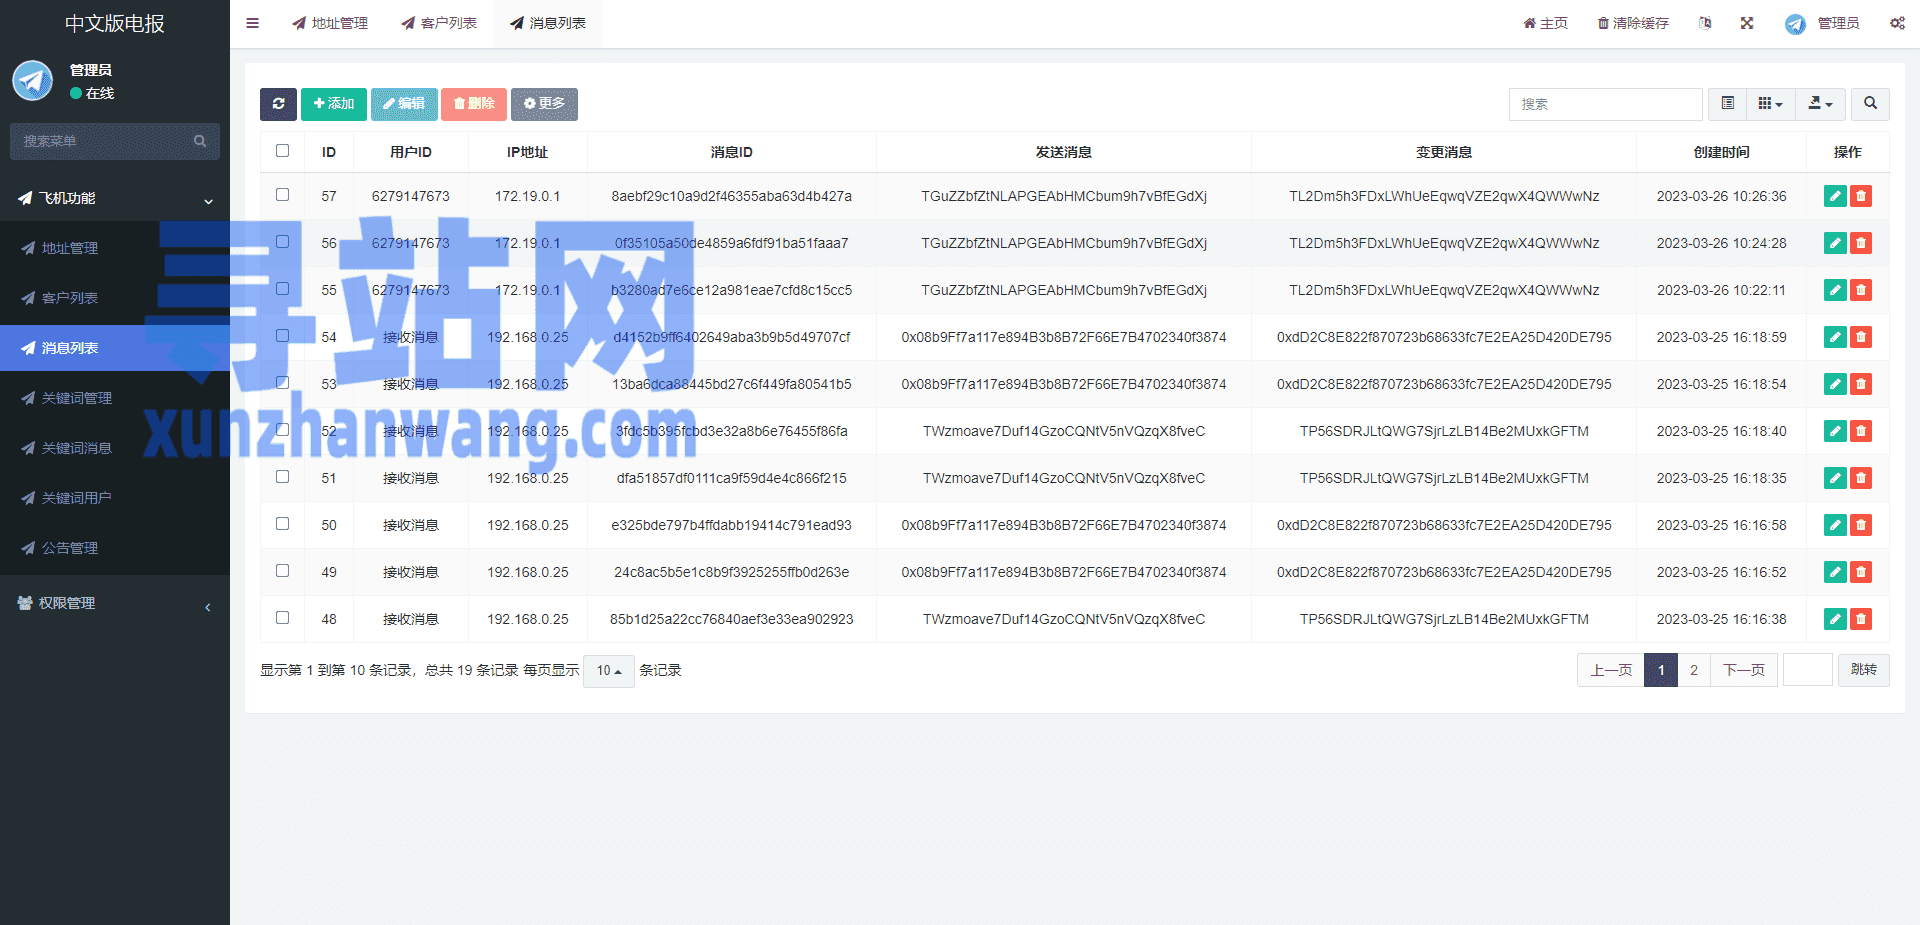Click the refresh table icon button
The height and width of the screenshot is (925, 1920).
point(278,104)
